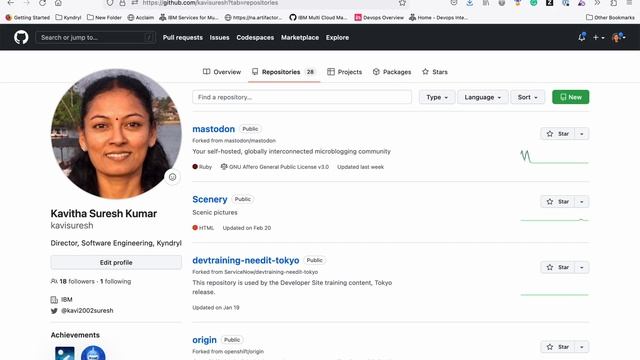640x360 pixels.
Task: Open the Sort dropdown
Action: coord(527,97)
